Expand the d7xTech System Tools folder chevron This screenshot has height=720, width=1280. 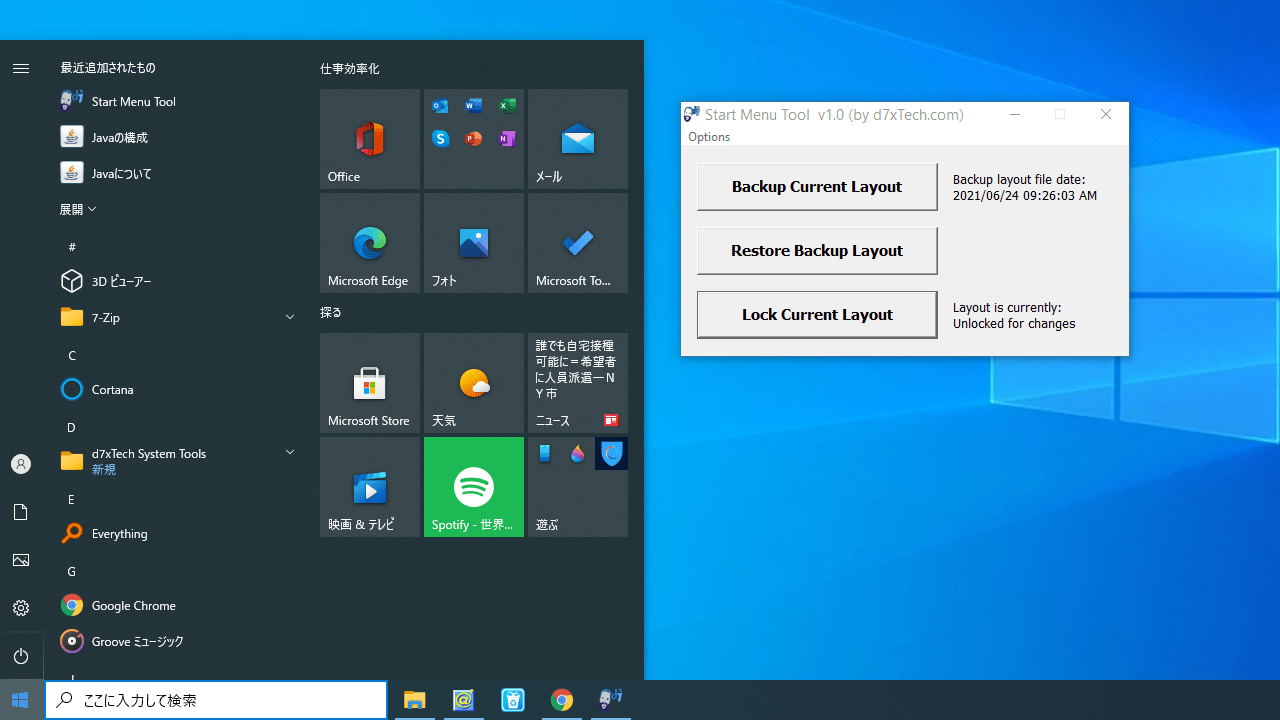click(x=290, y=452)
